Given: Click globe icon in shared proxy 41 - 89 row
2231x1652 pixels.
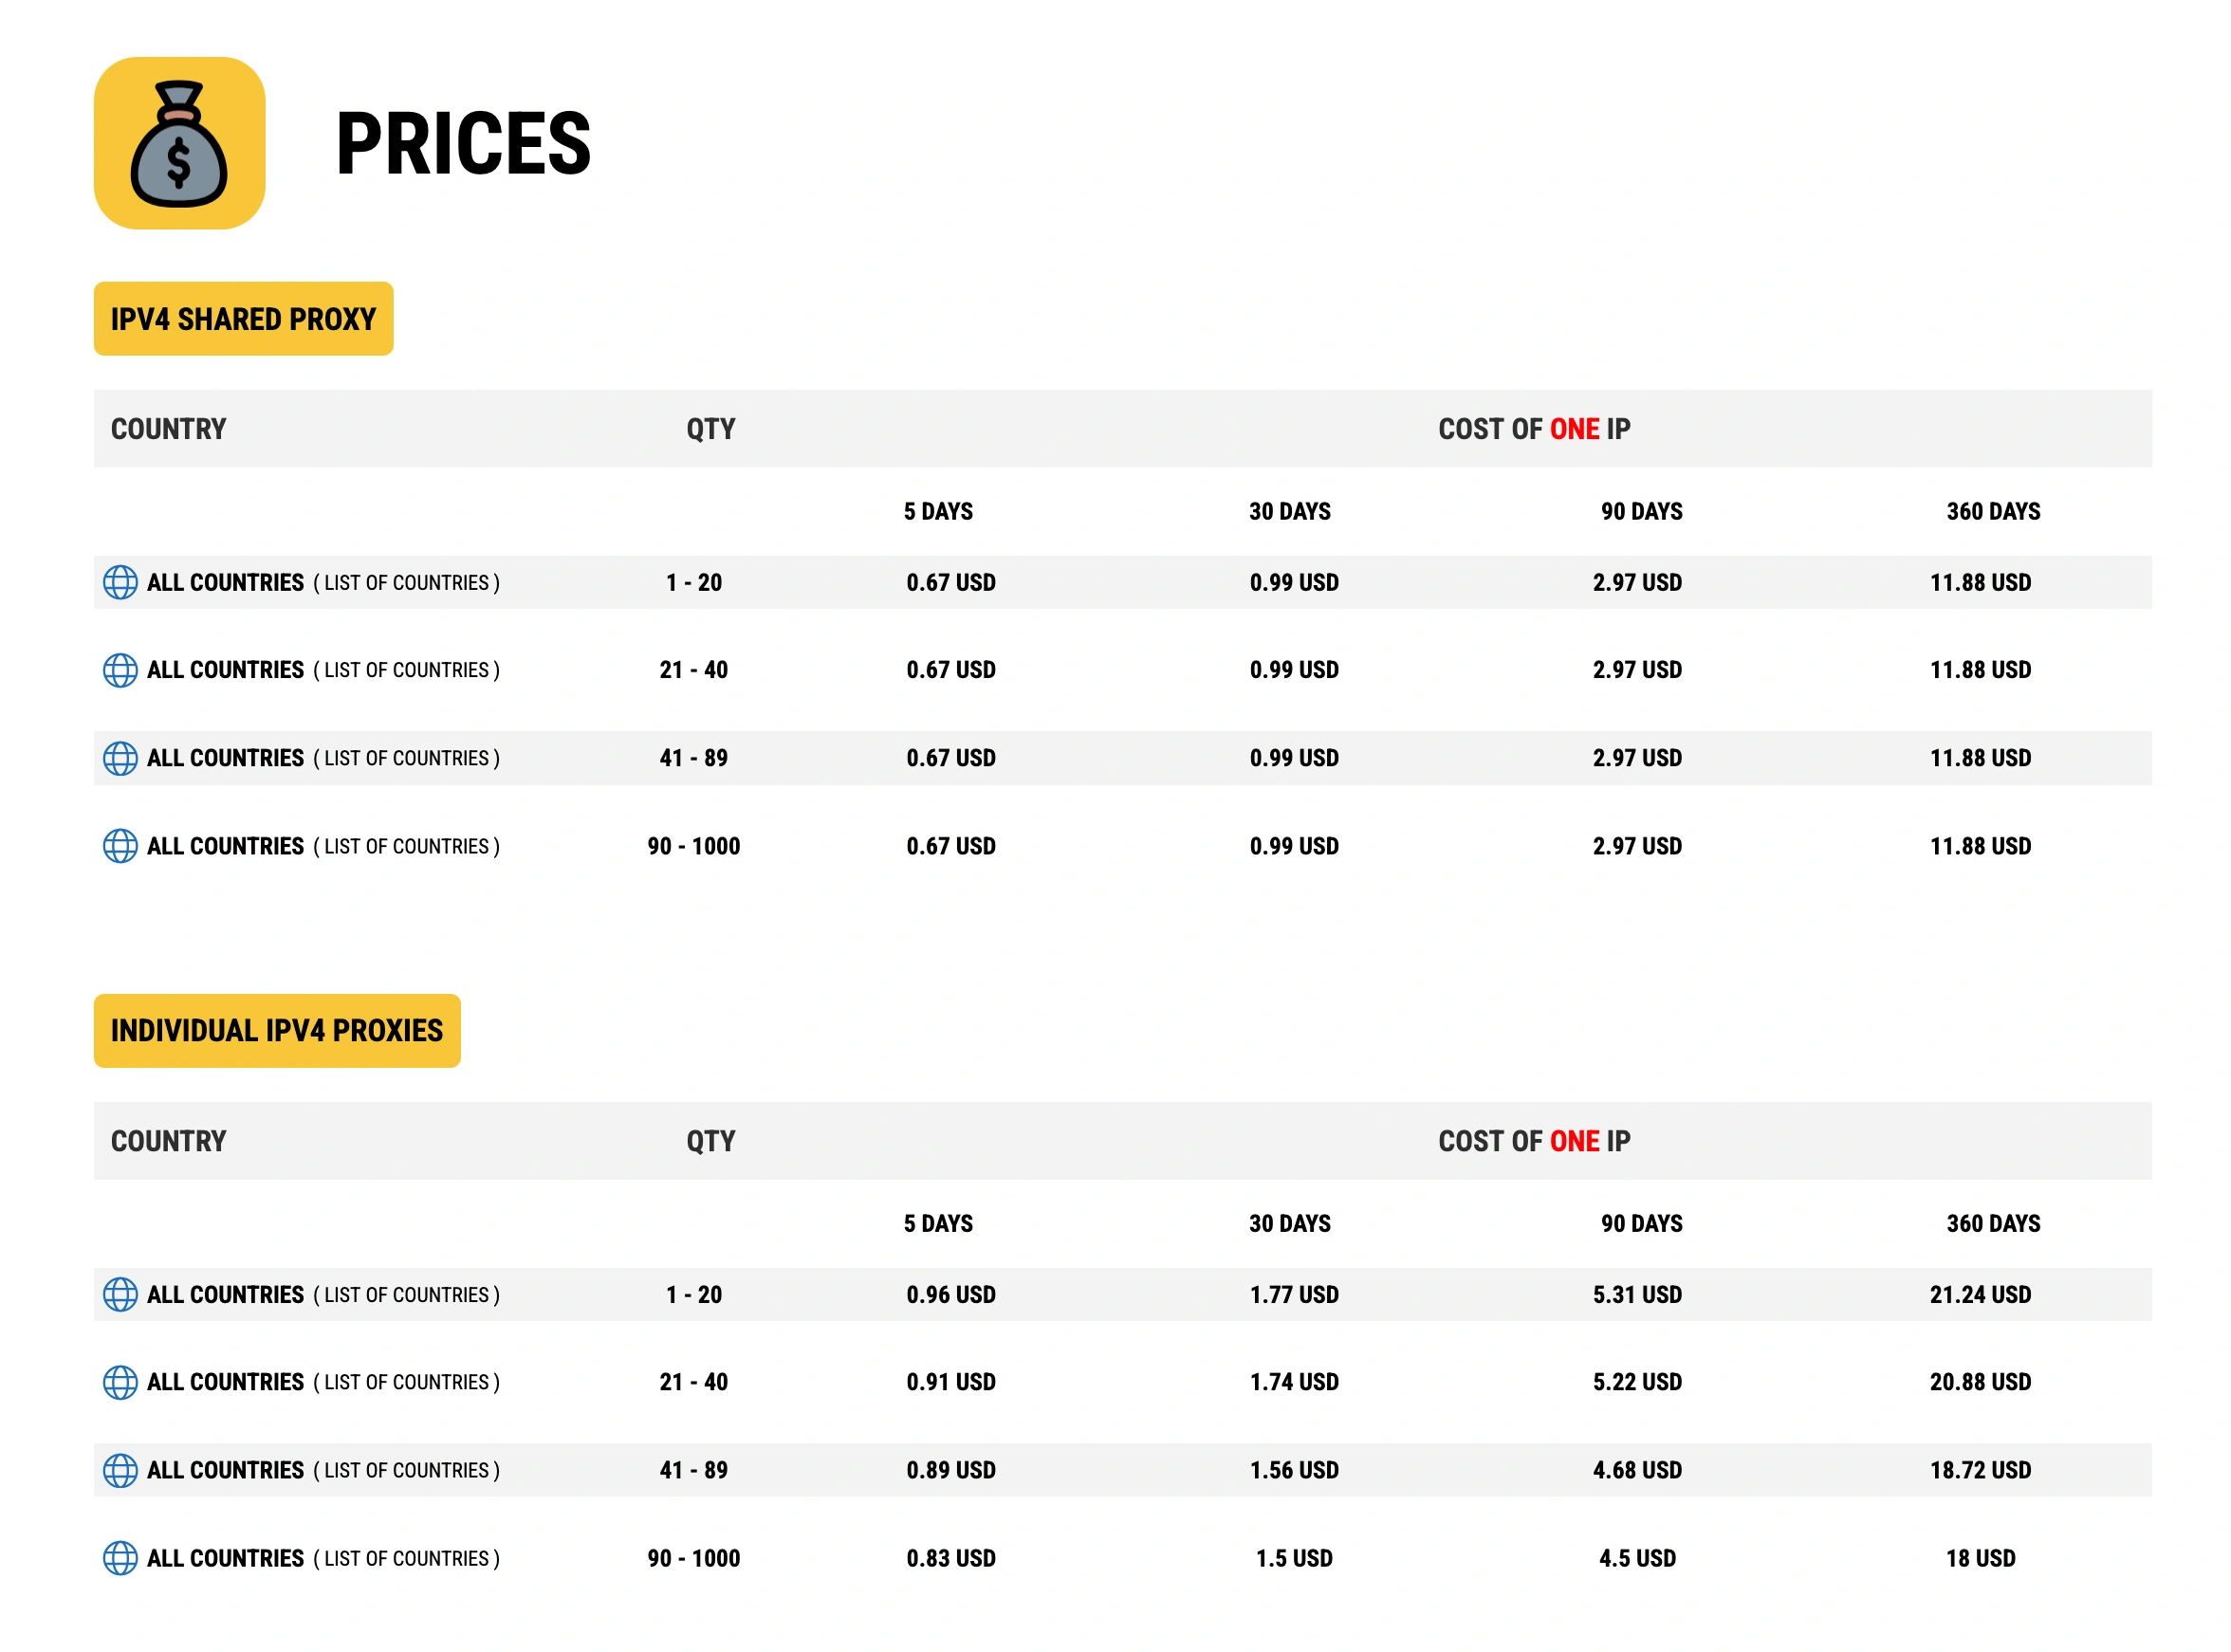Looking at the screenshot, I should [120, 758].
